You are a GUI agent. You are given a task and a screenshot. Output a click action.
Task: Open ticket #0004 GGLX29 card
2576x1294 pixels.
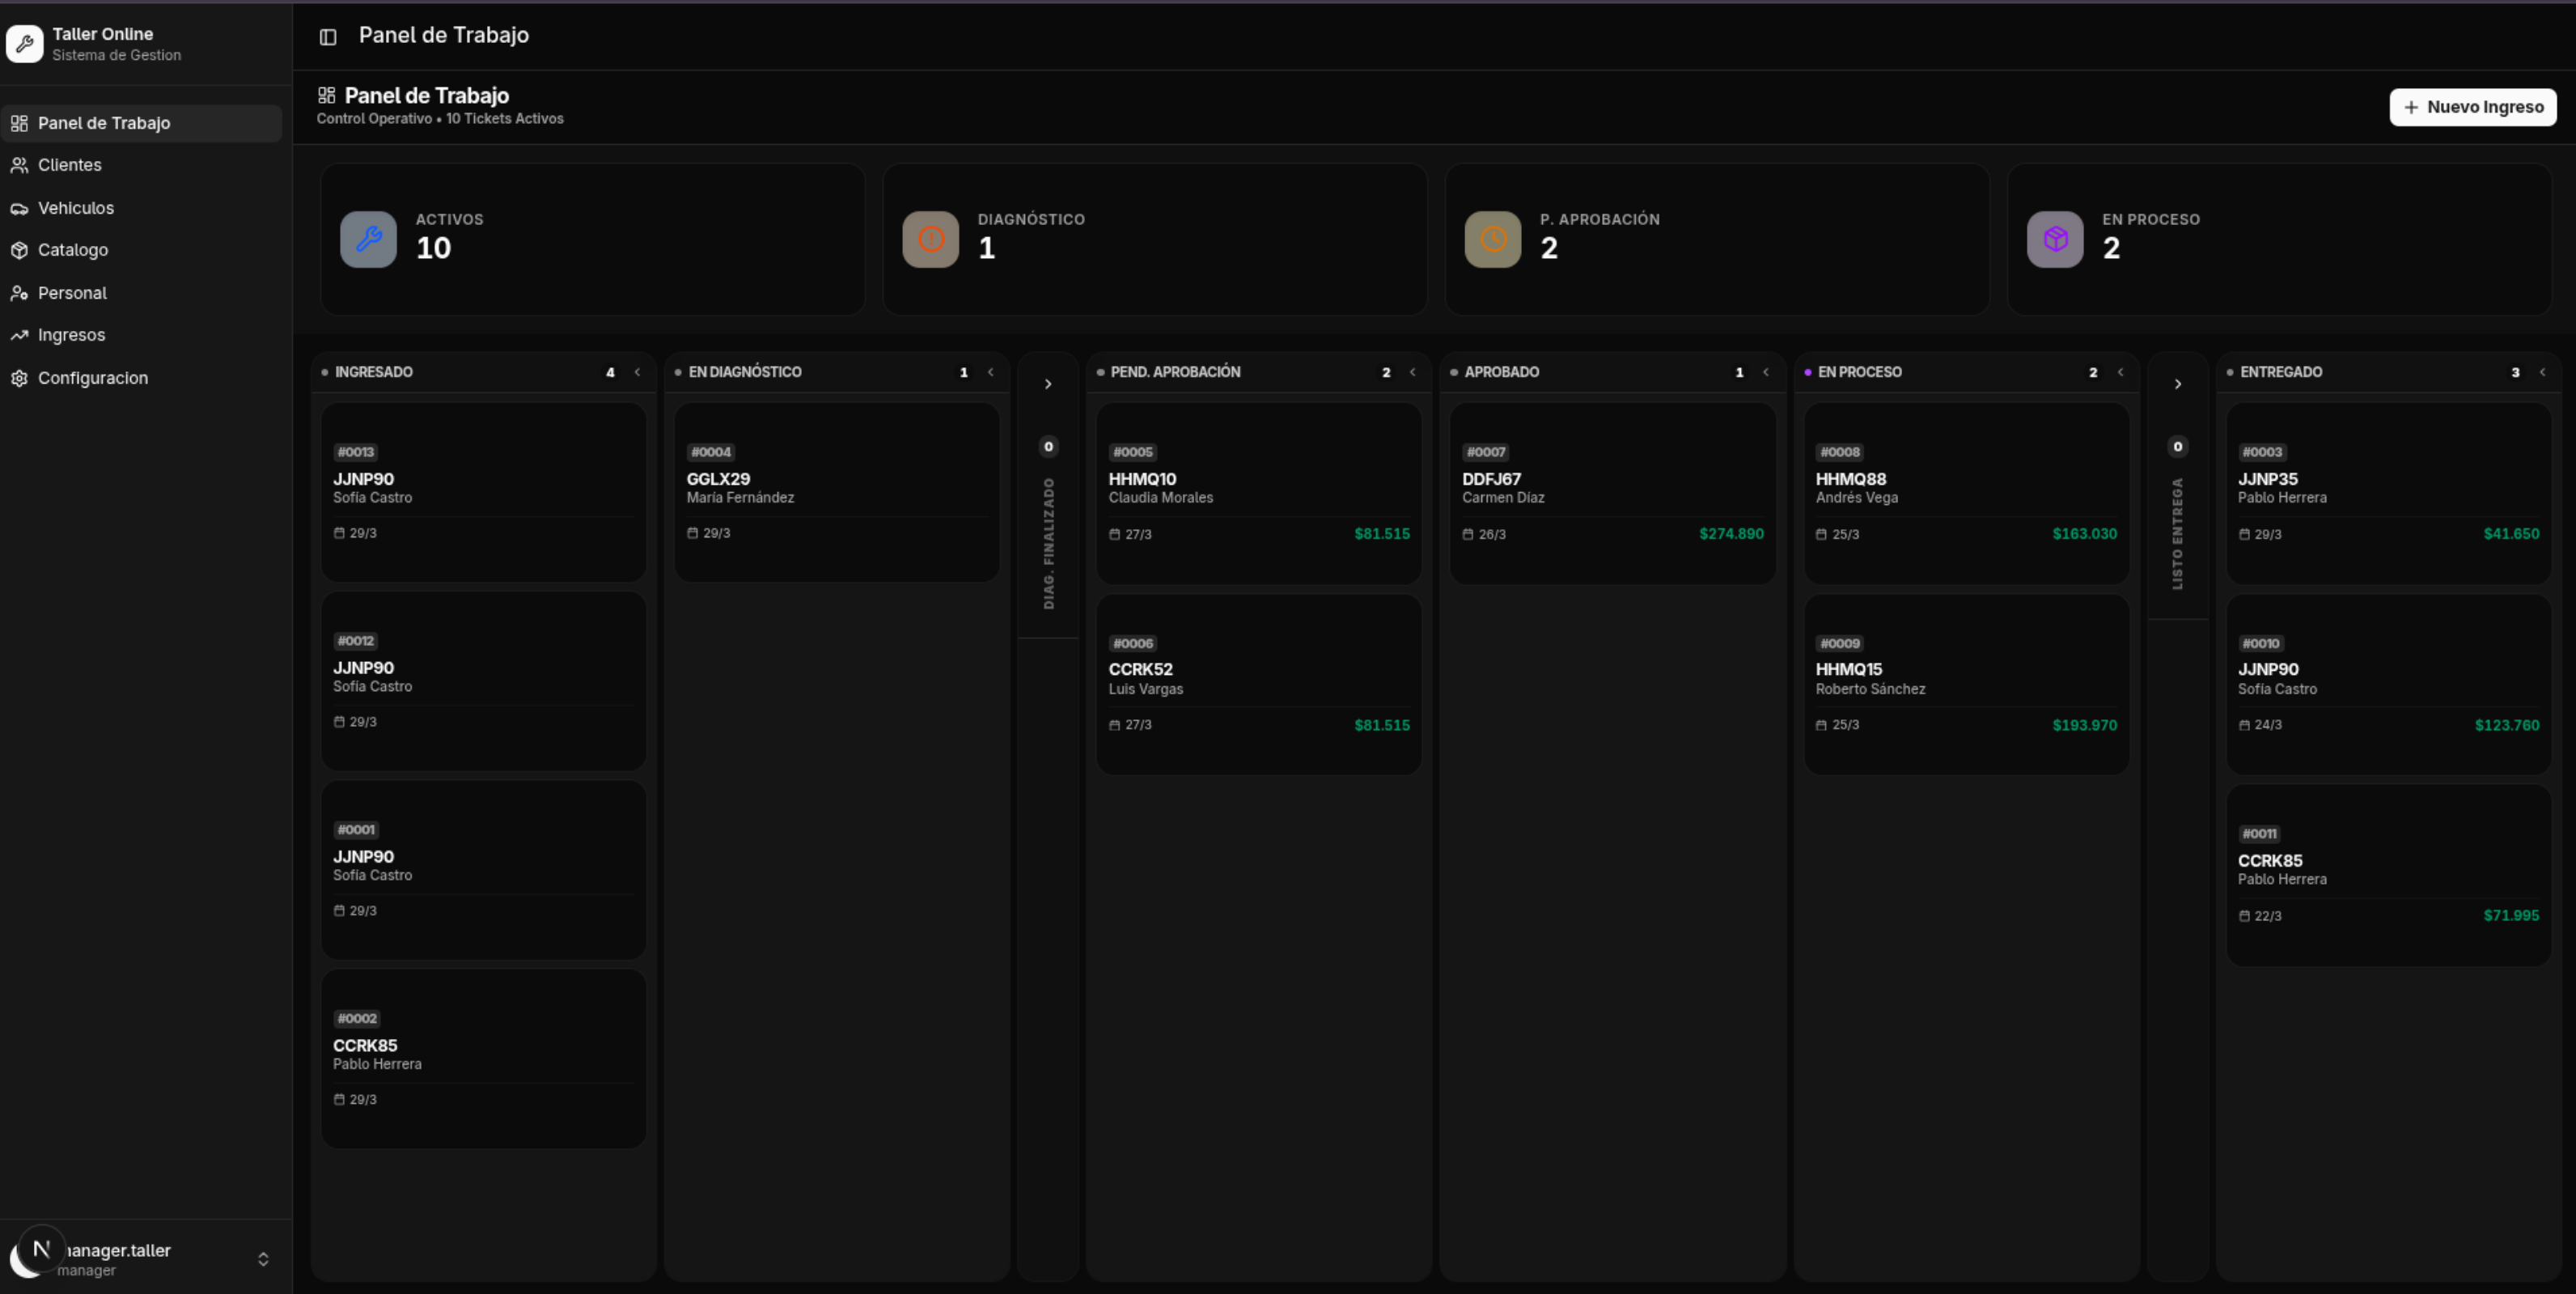[x=837, y=492]
